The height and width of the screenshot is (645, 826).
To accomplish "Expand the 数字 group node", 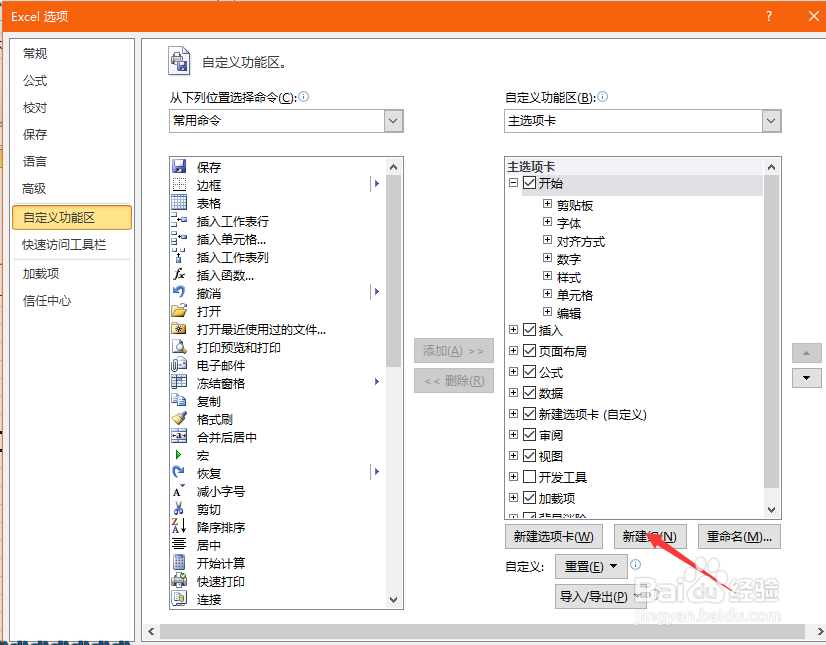I will coord(547,258).
